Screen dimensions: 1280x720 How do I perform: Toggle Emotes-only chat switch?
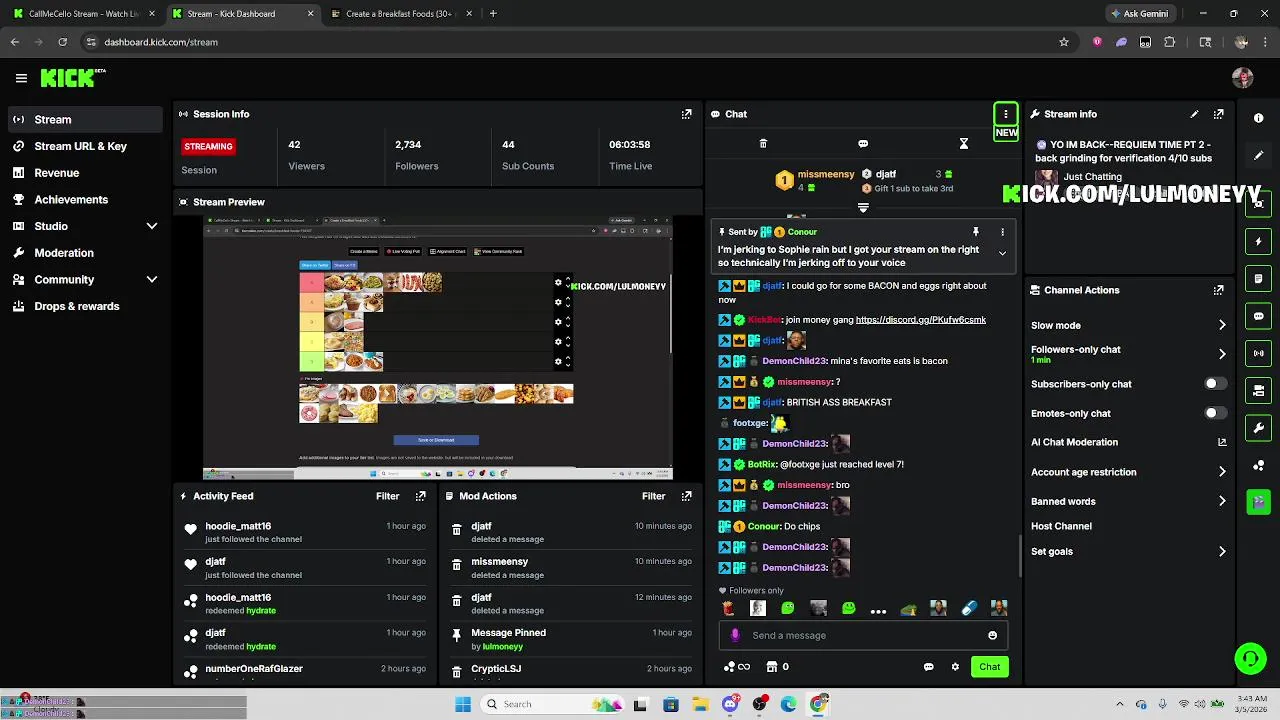[x=1215, y=413]
